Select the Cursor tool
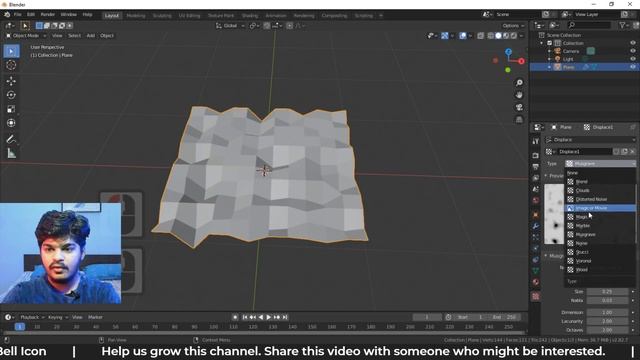 point(11,65)
